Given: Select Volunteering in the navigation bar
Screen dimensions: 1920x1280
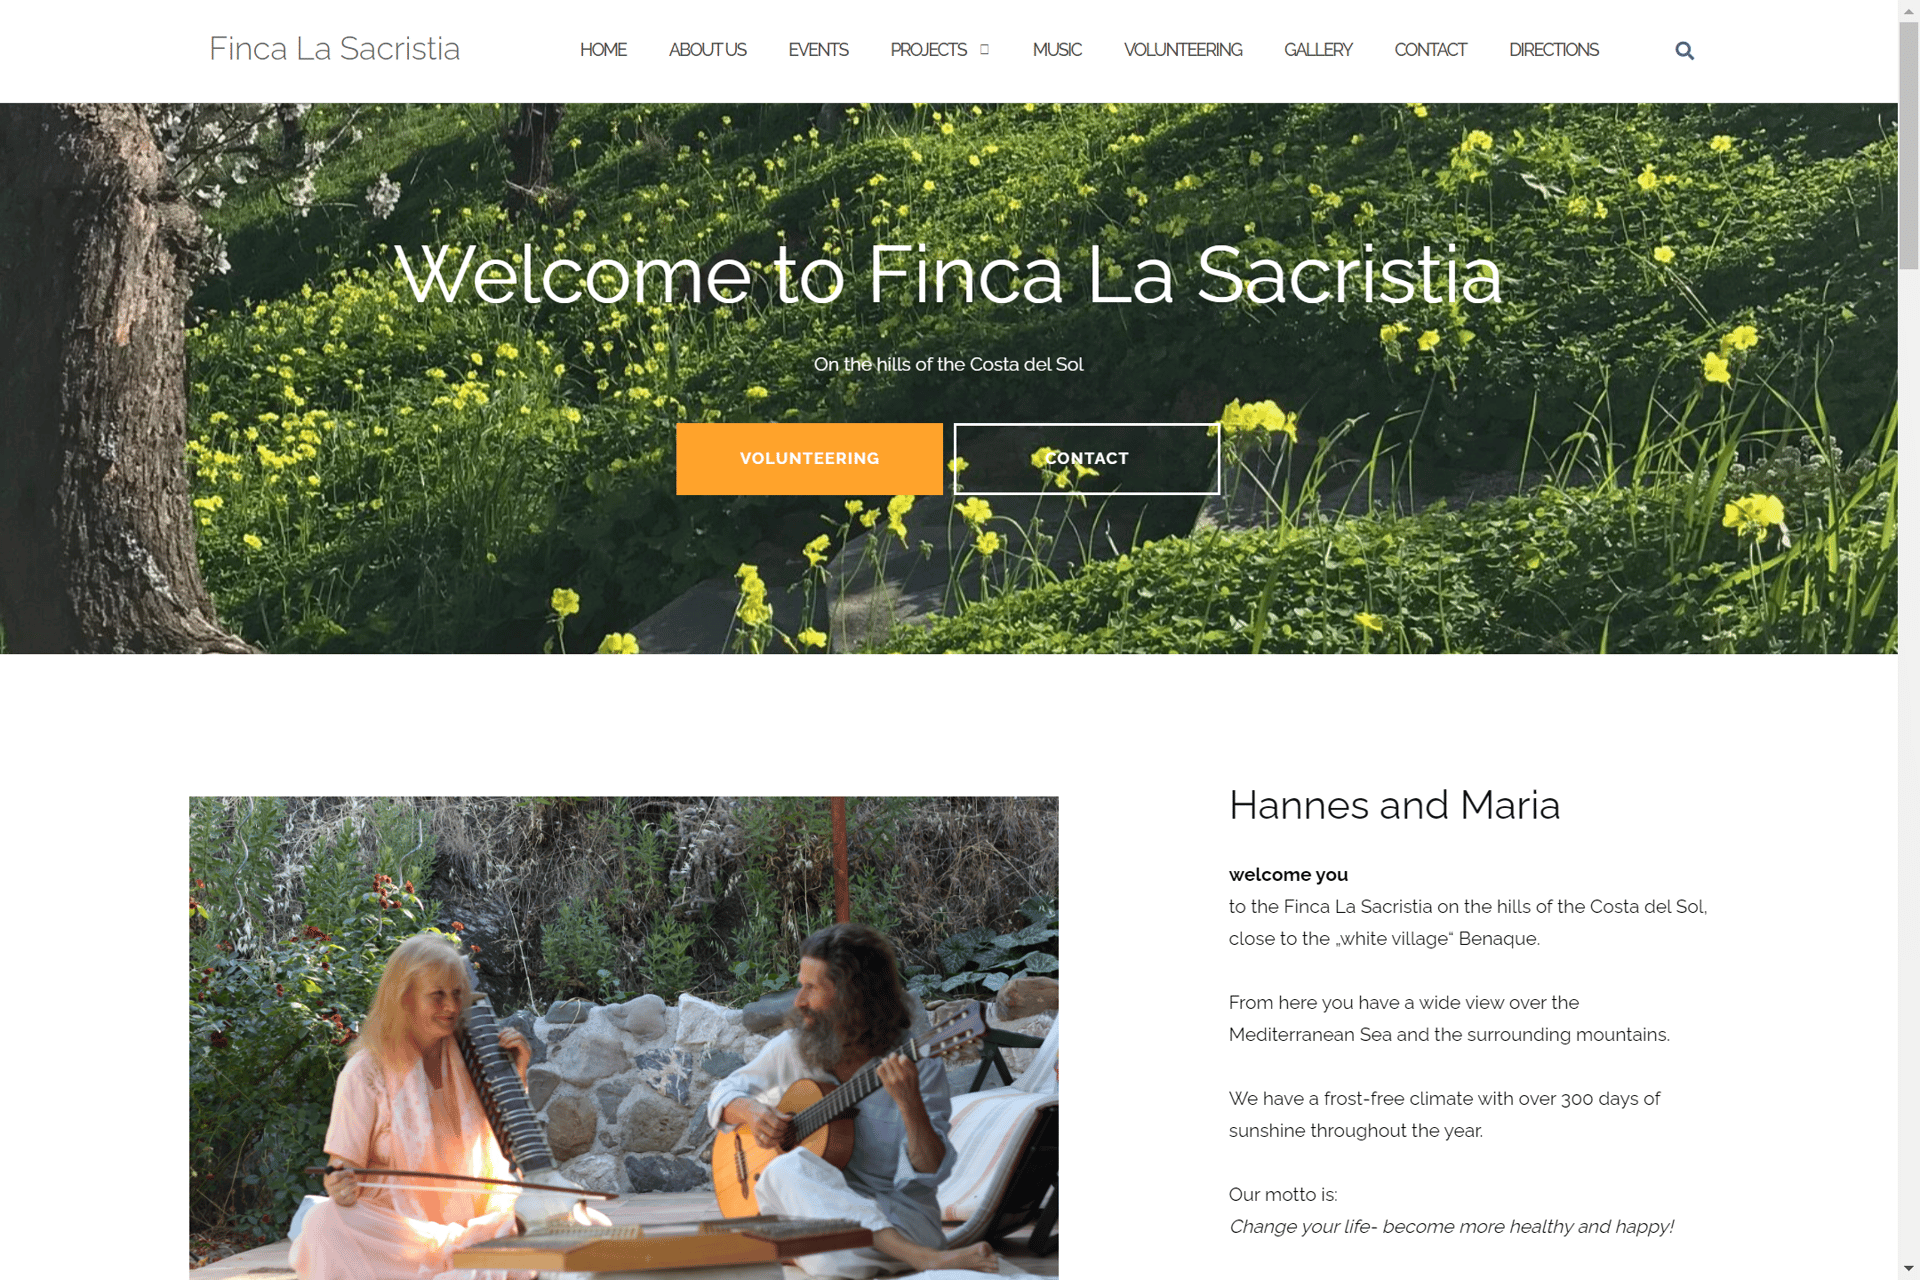Looking at the screenshot, I should 1183,50.
